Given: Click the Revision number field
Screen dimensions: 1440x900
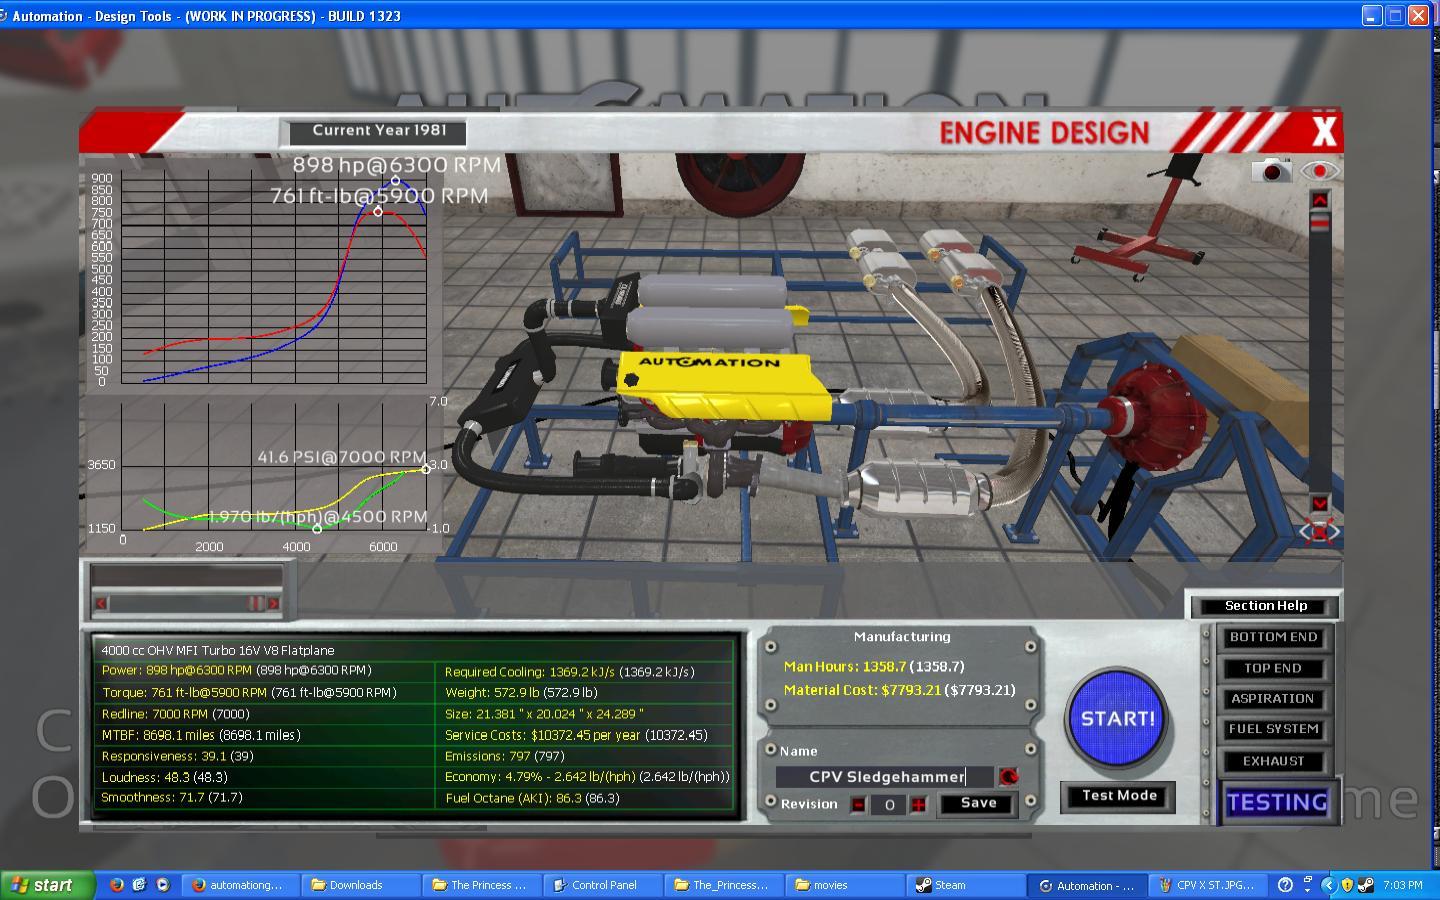Looking at the screenshot, I should [888, 804].
